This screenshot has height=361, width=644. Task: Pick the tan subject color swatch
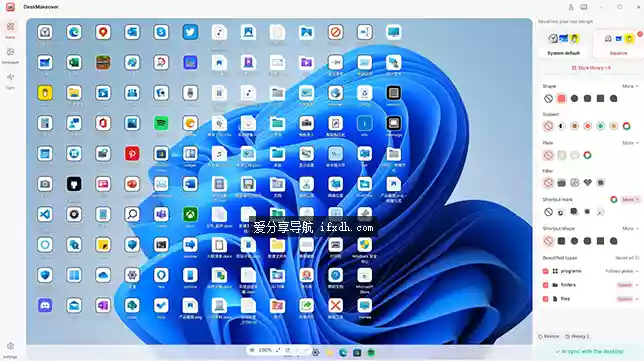tap(614, 126)
